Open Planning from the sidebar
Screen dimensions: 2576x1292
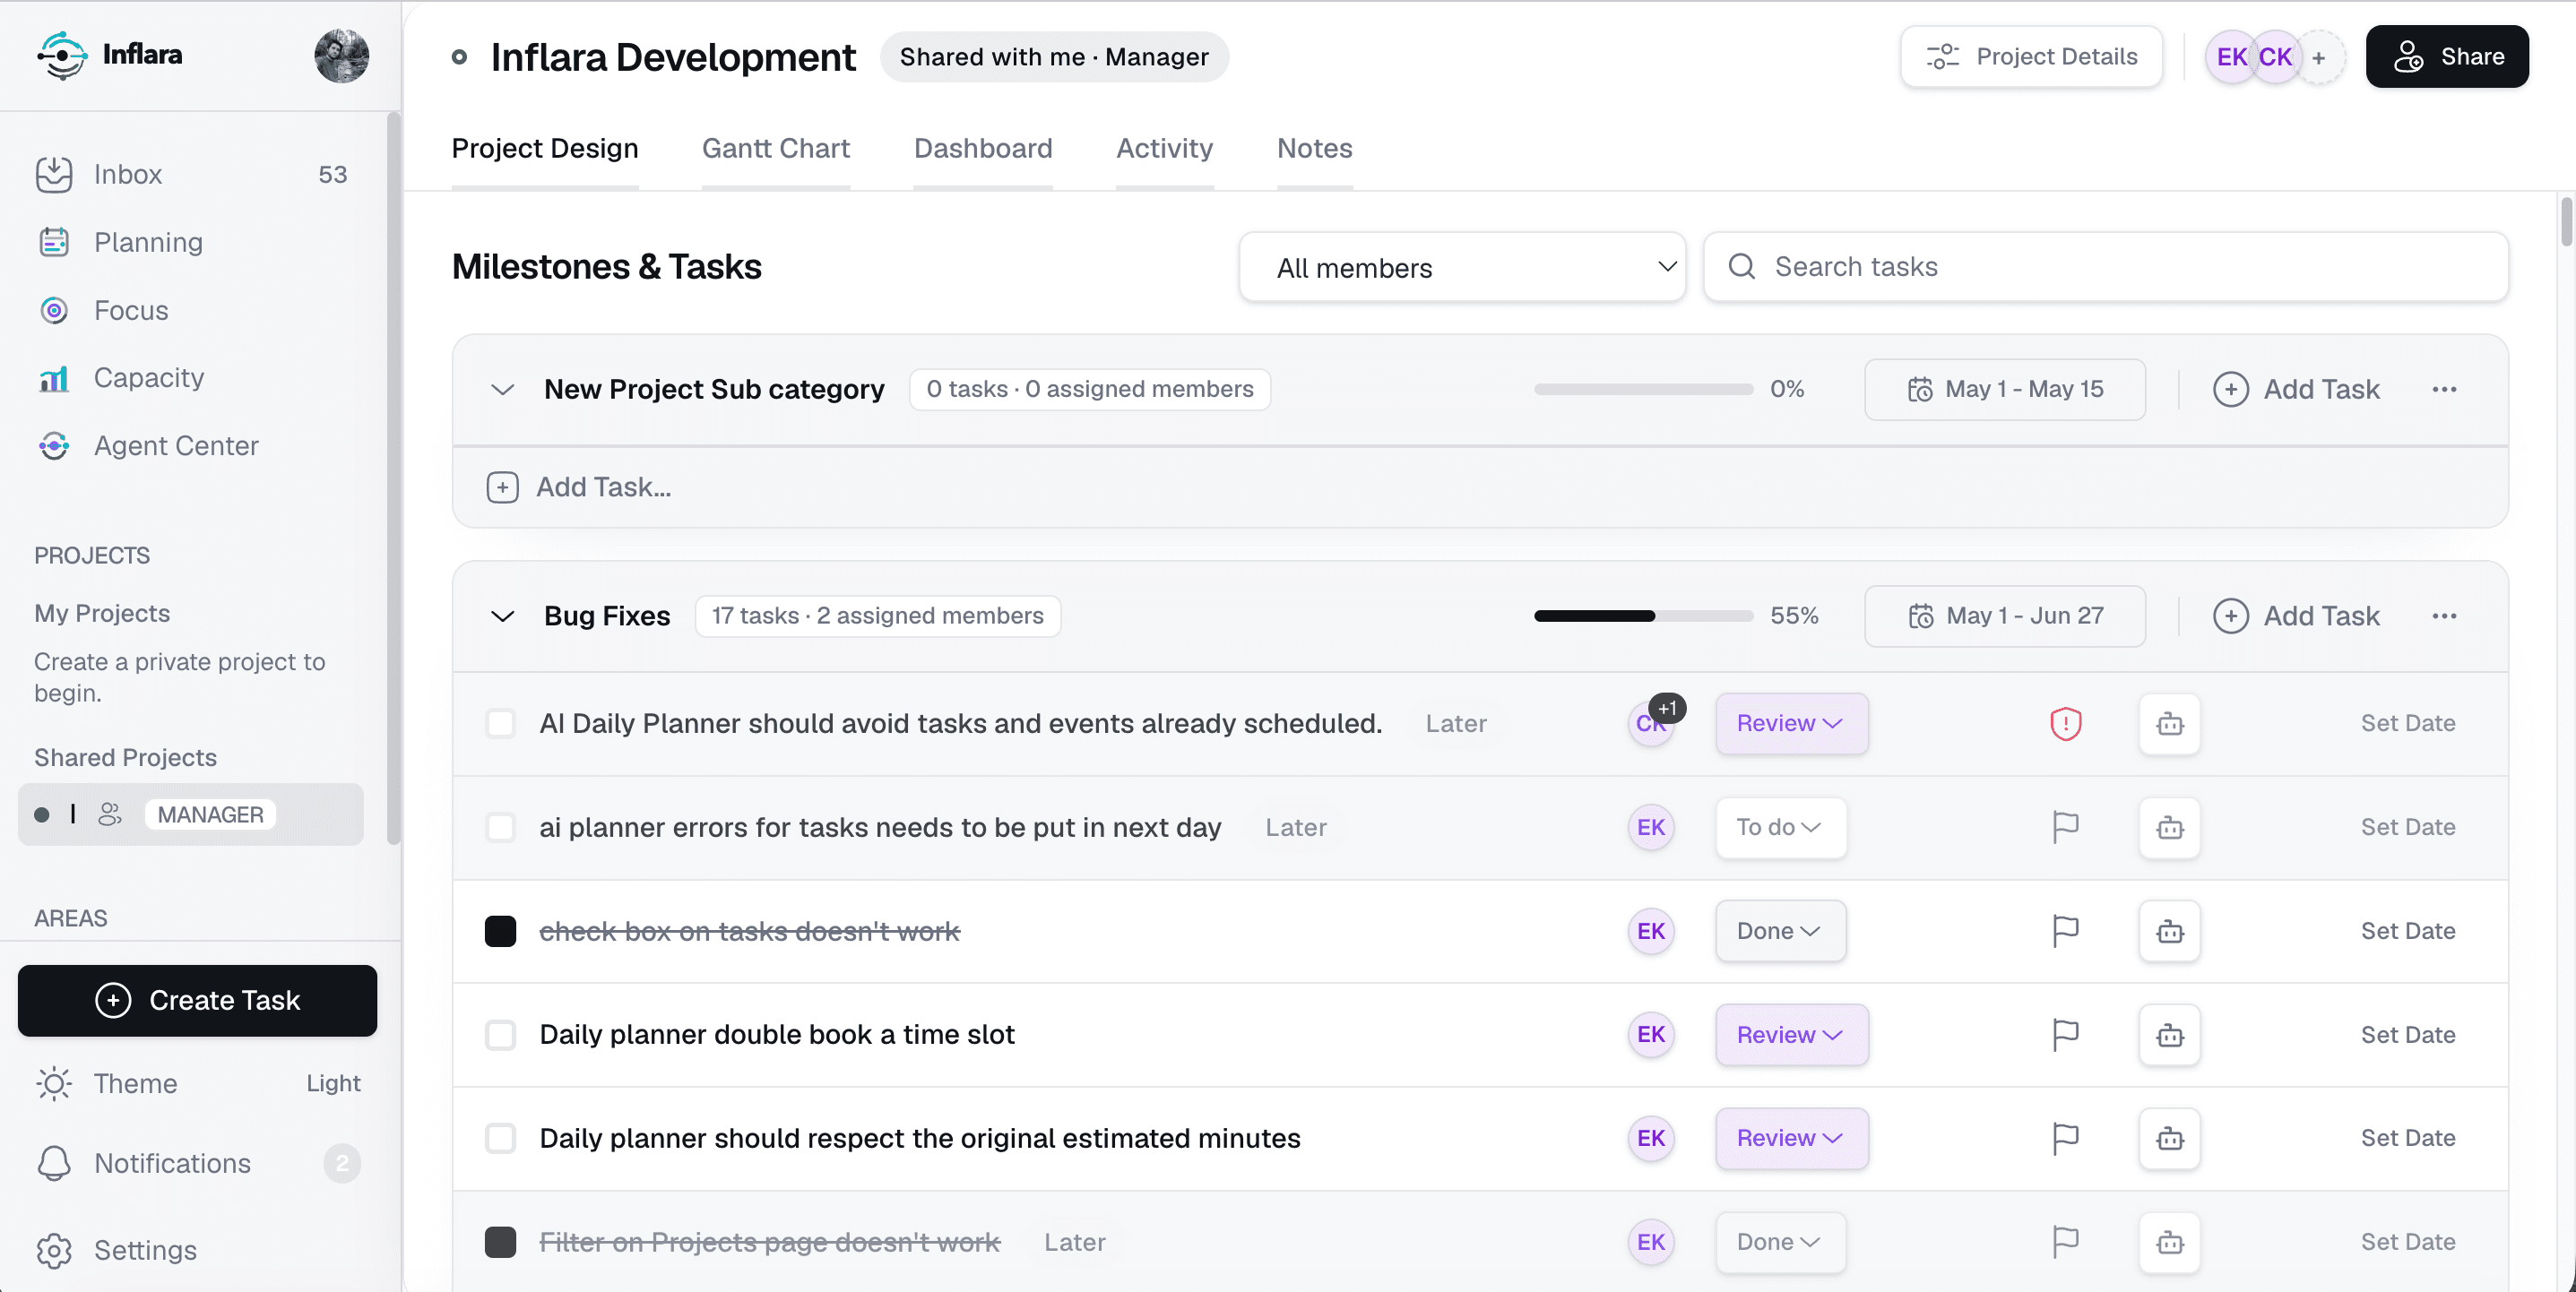point(148,242)
